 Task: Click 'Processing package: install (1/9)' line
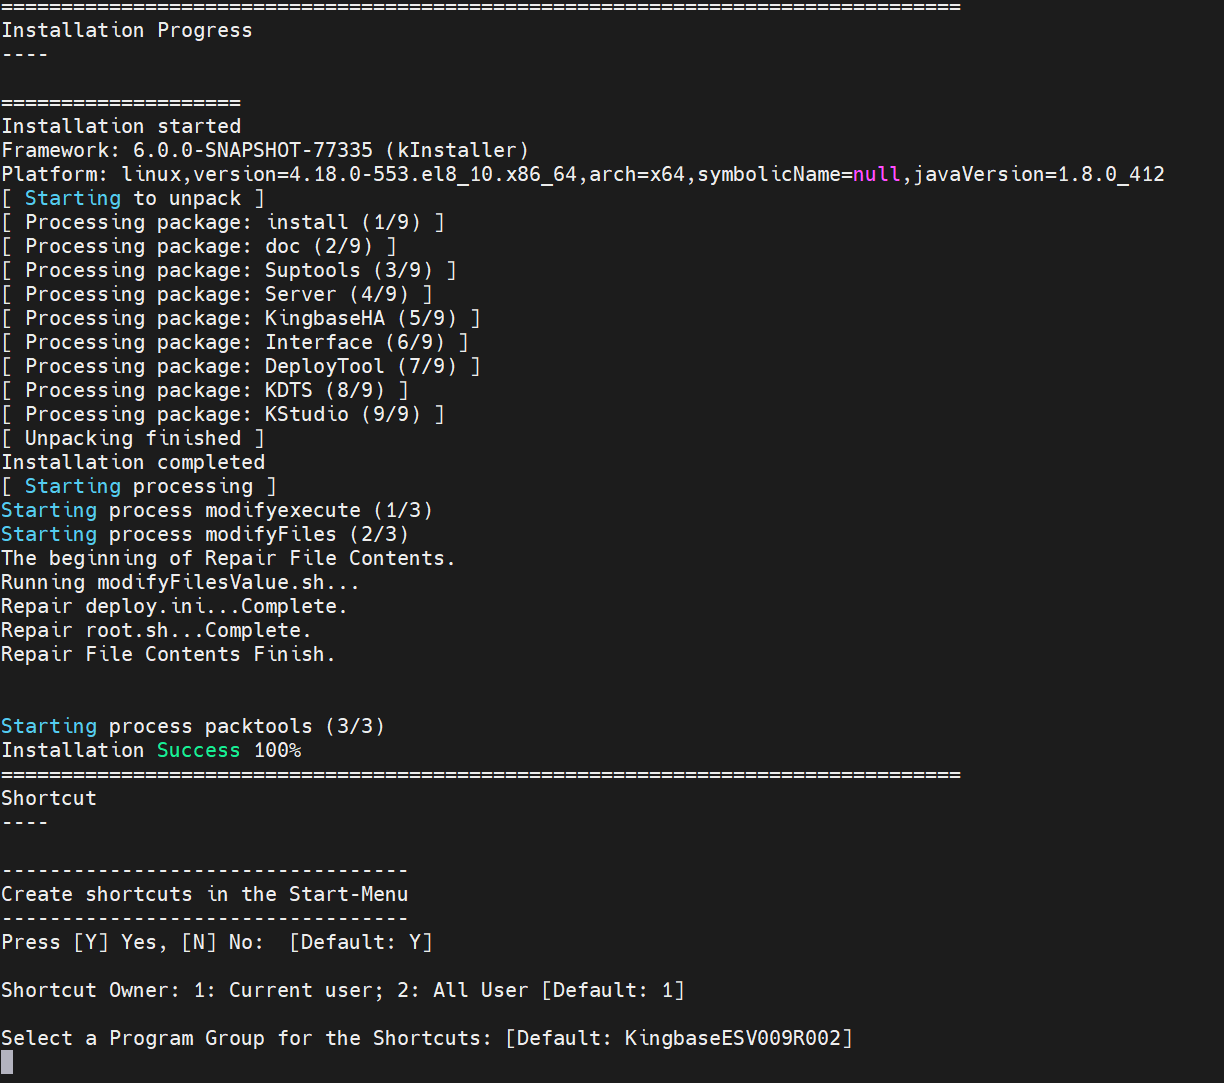coord(223,222)
